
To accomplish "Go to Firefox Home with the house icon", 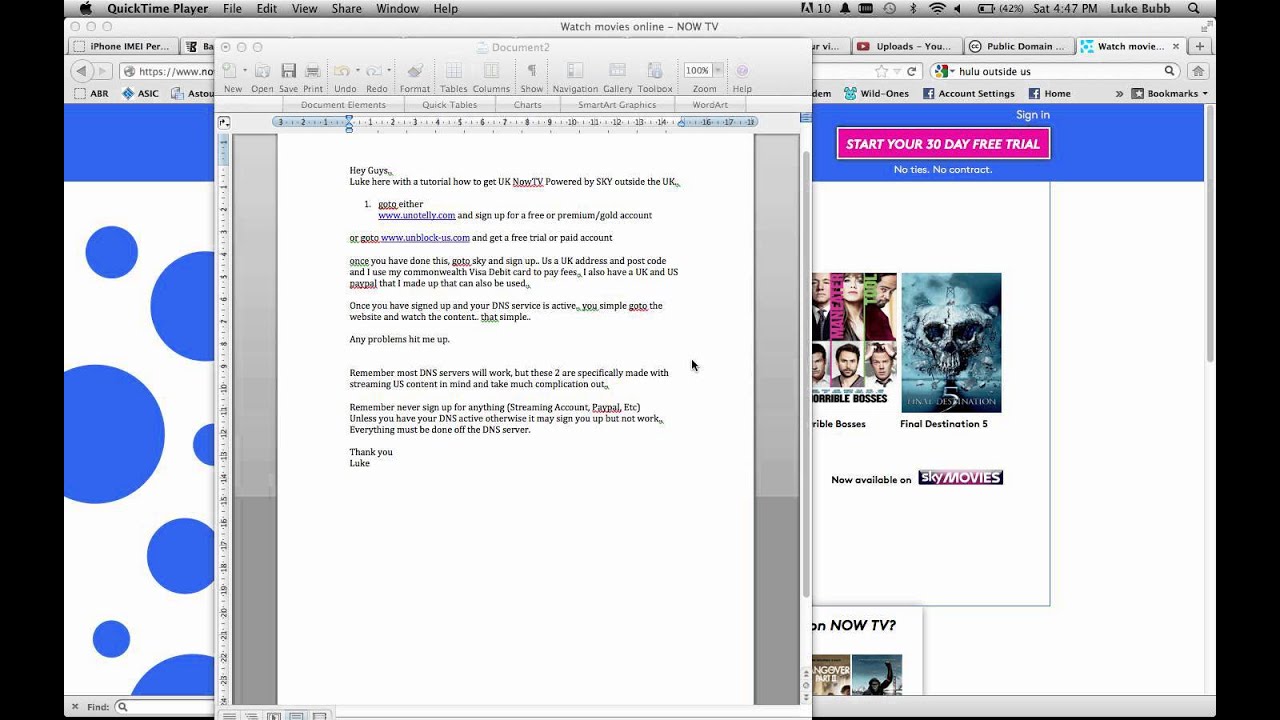I will coord(1198,71).
